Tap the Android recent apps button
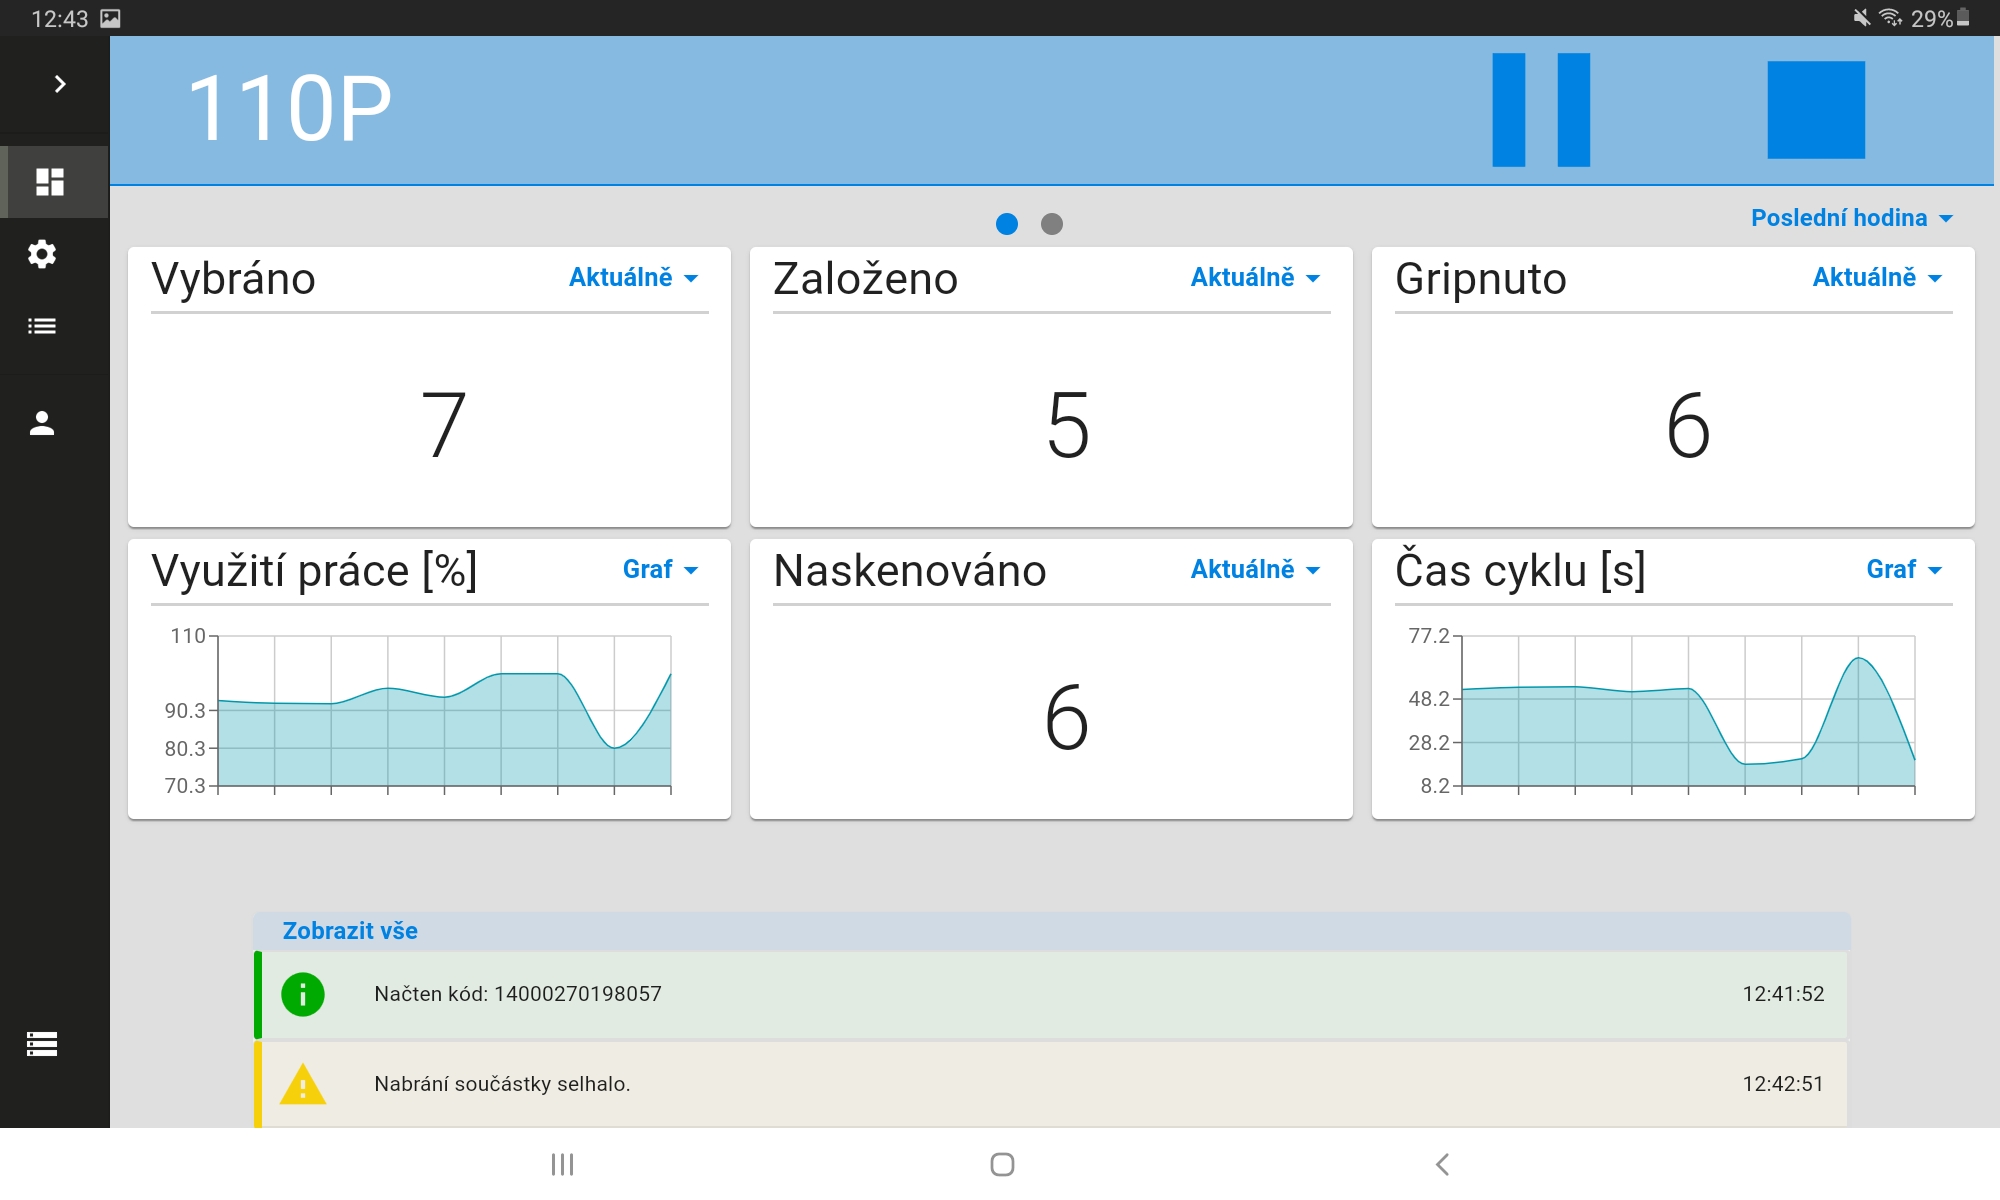The width and height of the screenshot is (2000, 1200). pos(562,1164)
